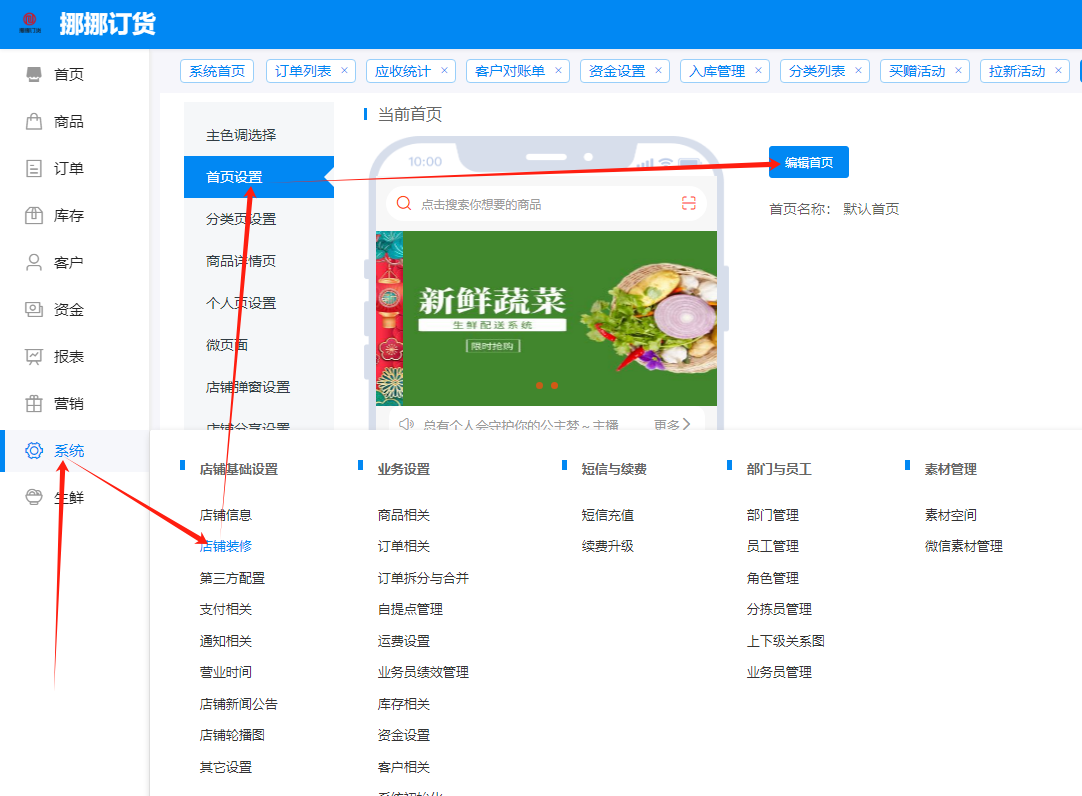Screen dimensions: 1082x796
Task: Click the 库存 inventory box icon
Action: 34,216
